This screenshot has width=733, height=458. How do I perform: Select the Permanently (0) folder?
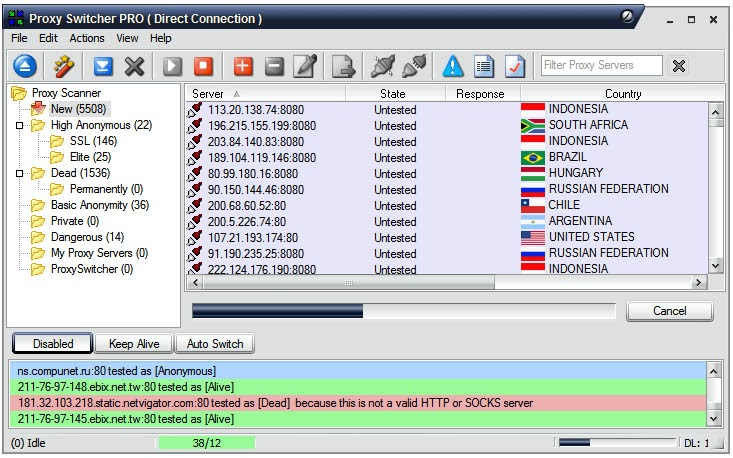[107, 189]
